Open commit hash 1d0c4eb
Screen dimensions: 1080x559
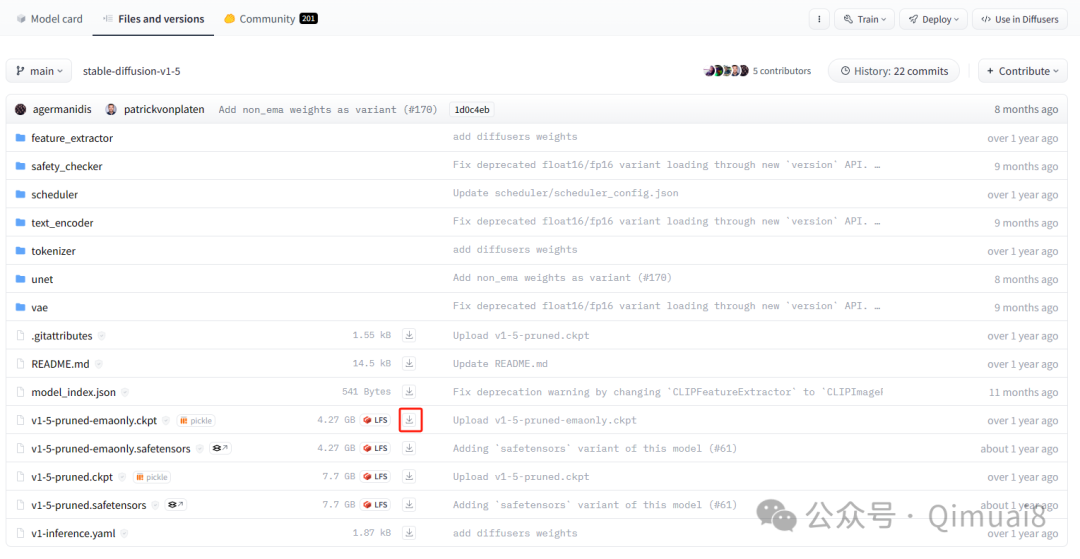tap(471, 109)
